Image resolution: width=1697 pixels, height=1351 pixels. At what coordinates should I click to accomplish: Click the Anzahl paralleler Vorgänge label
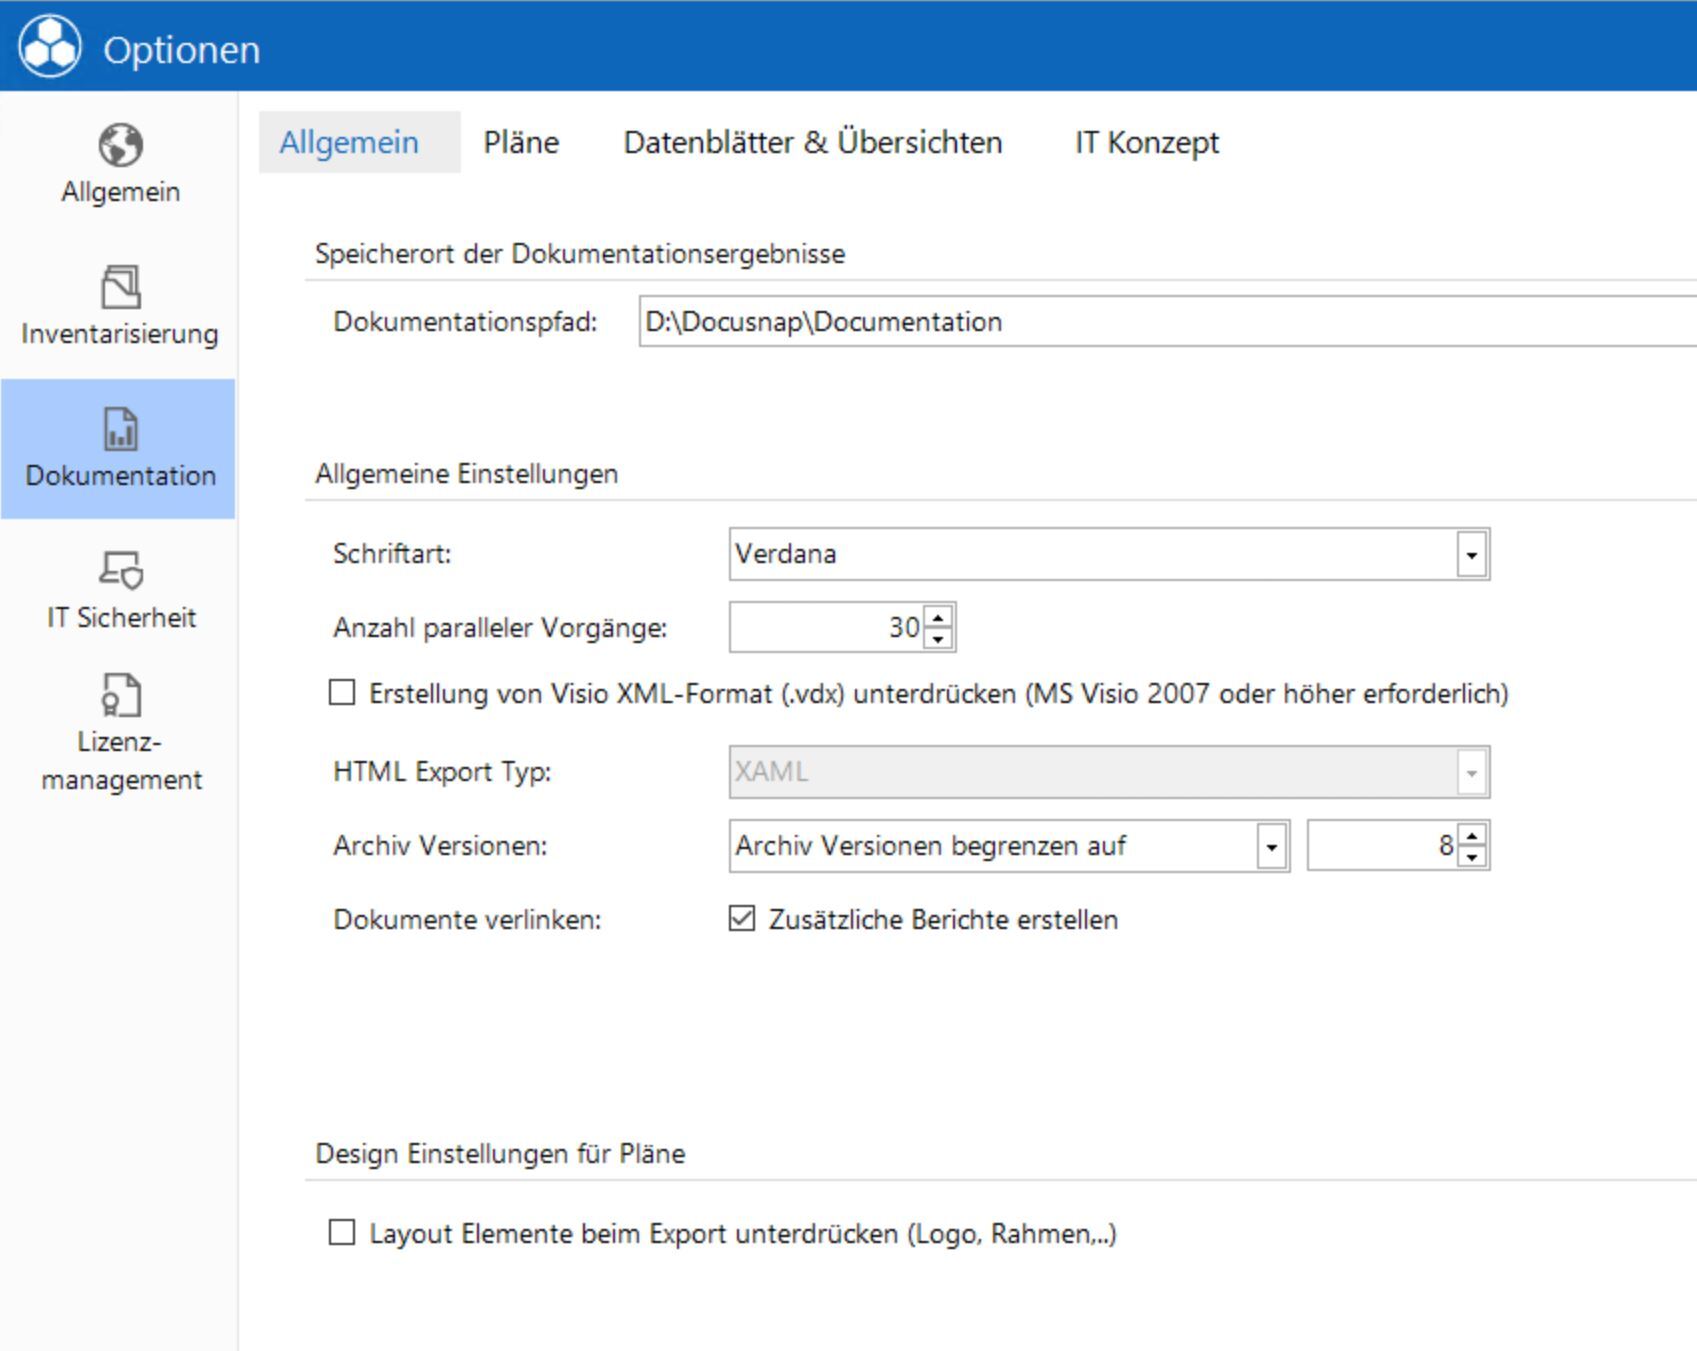point(500,628)
